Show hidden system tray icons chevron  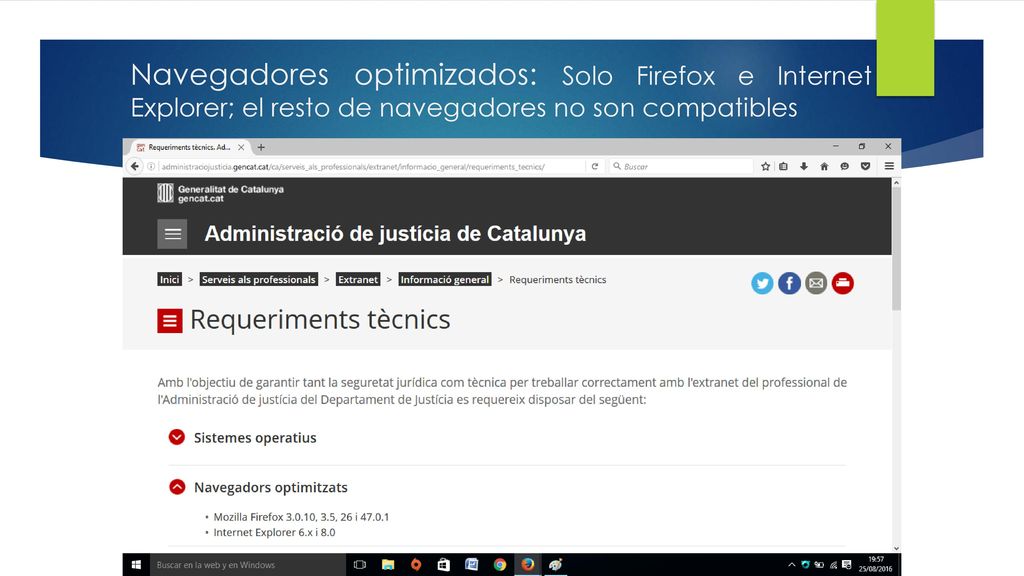[792, 565]
